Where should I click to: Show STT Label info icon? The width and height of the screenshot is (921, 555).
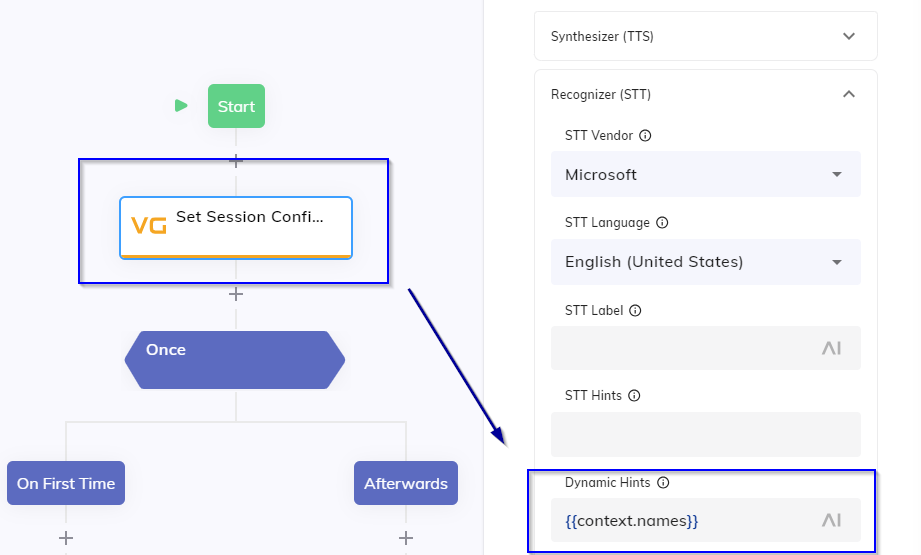635,311
